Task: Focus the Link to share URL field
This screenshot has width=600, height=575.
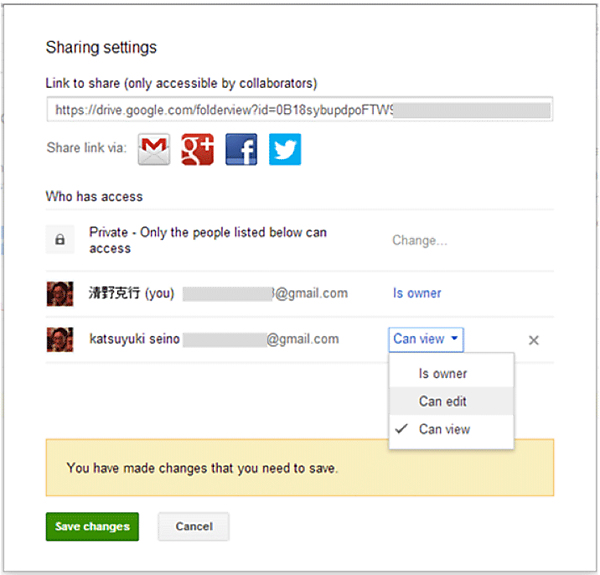Action: pyautogui.click(x=299, y=108)
